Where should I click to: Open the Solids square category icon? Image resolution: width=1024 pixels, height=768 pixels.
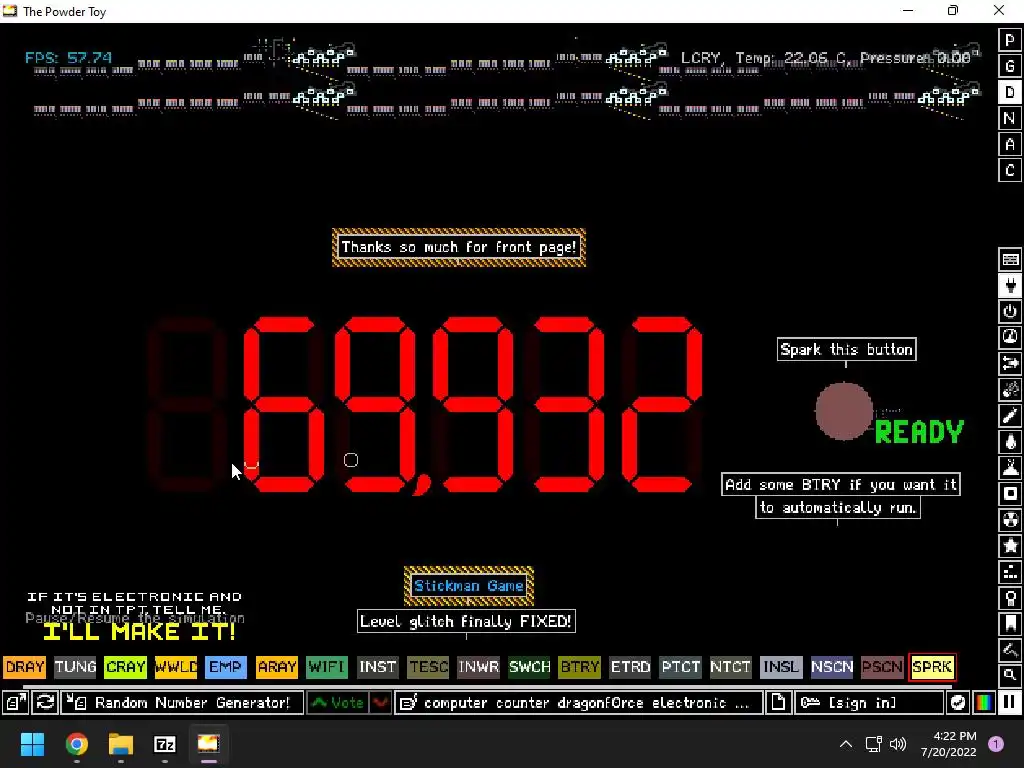[1010, 494]
